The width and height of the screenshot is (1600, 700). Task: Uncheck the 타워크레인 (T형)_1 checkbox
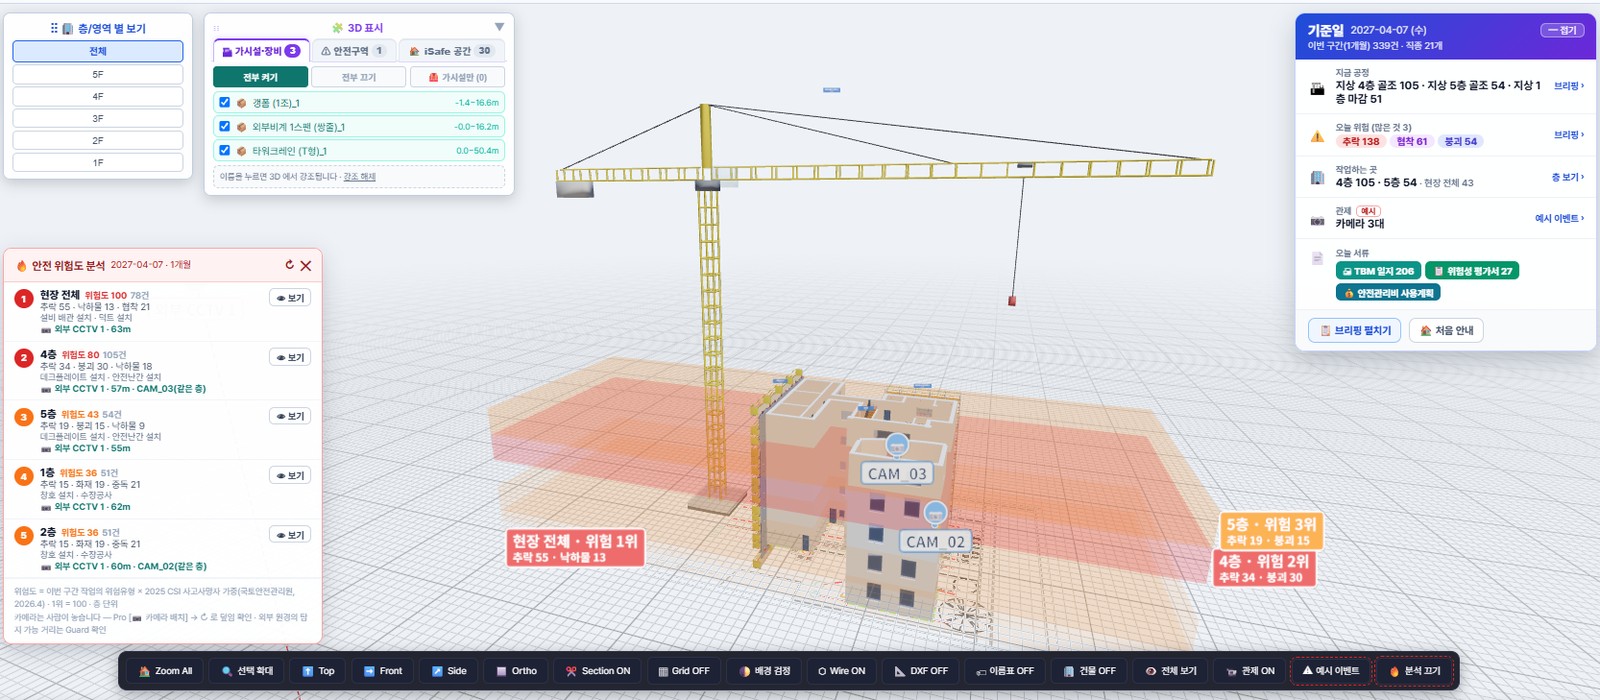pyautogui.click(x=224, y=150)
